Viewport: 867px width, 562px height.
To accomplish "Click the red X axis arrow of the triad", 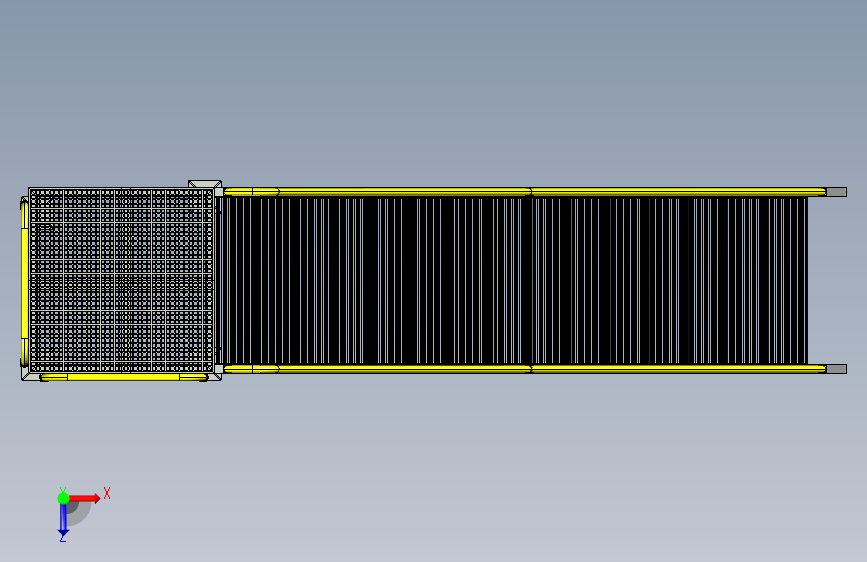I will tap(85, 498).
